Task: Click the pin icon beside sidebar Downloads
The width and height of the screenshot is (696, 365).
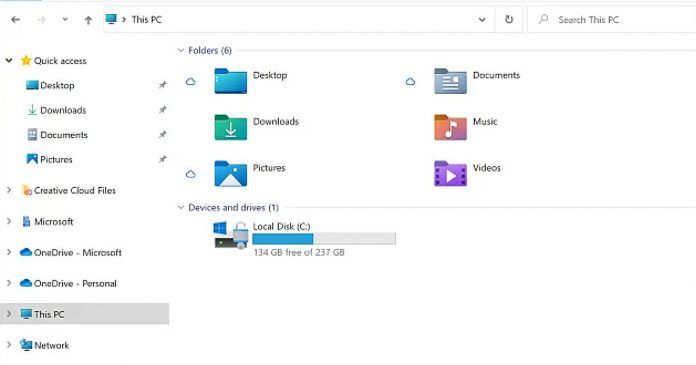Action: [163, 109]
